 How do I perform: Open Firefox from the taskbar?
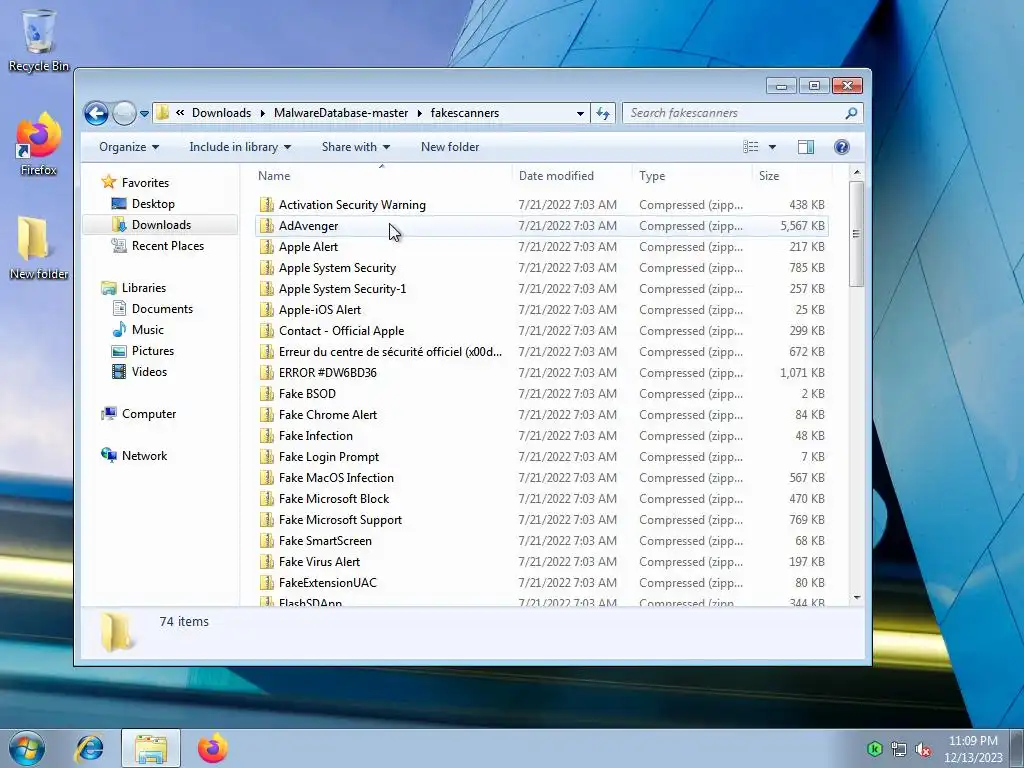(213, 748)
